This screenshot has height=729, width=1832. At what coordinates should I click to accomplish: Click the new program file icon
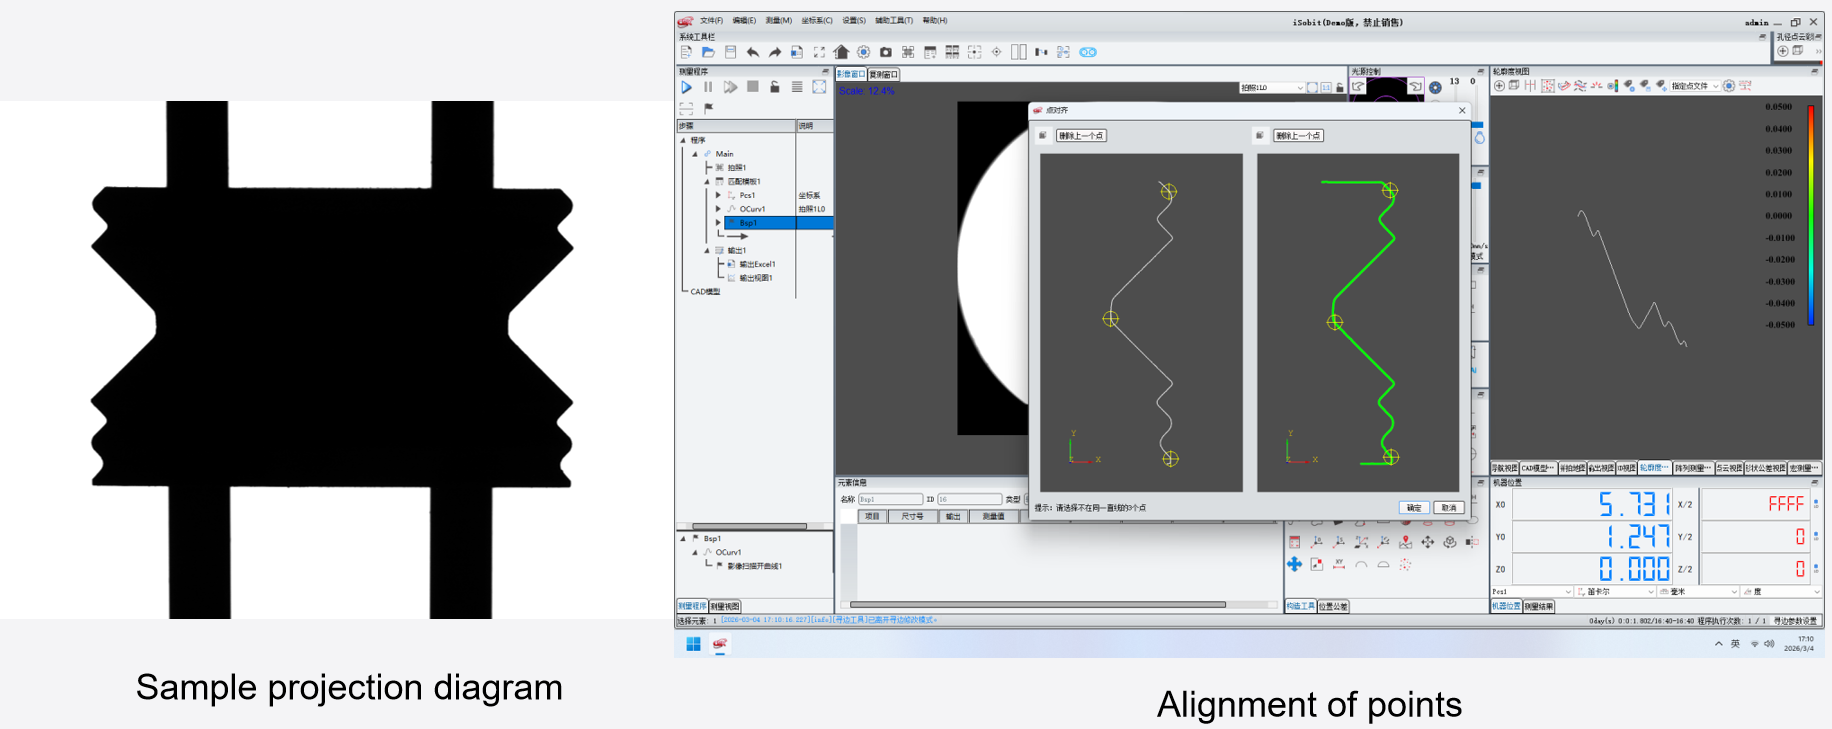pyautogui.click(x=686, y=52)
